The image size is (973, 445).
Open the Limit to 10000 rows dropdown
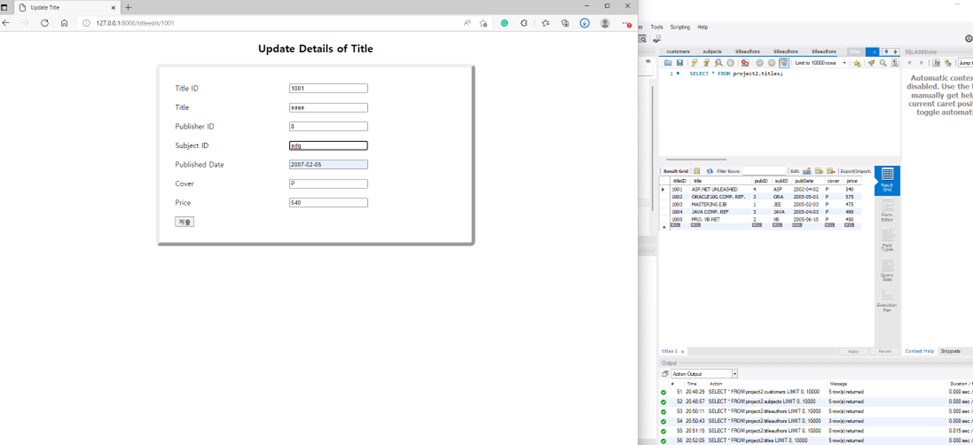820,63
